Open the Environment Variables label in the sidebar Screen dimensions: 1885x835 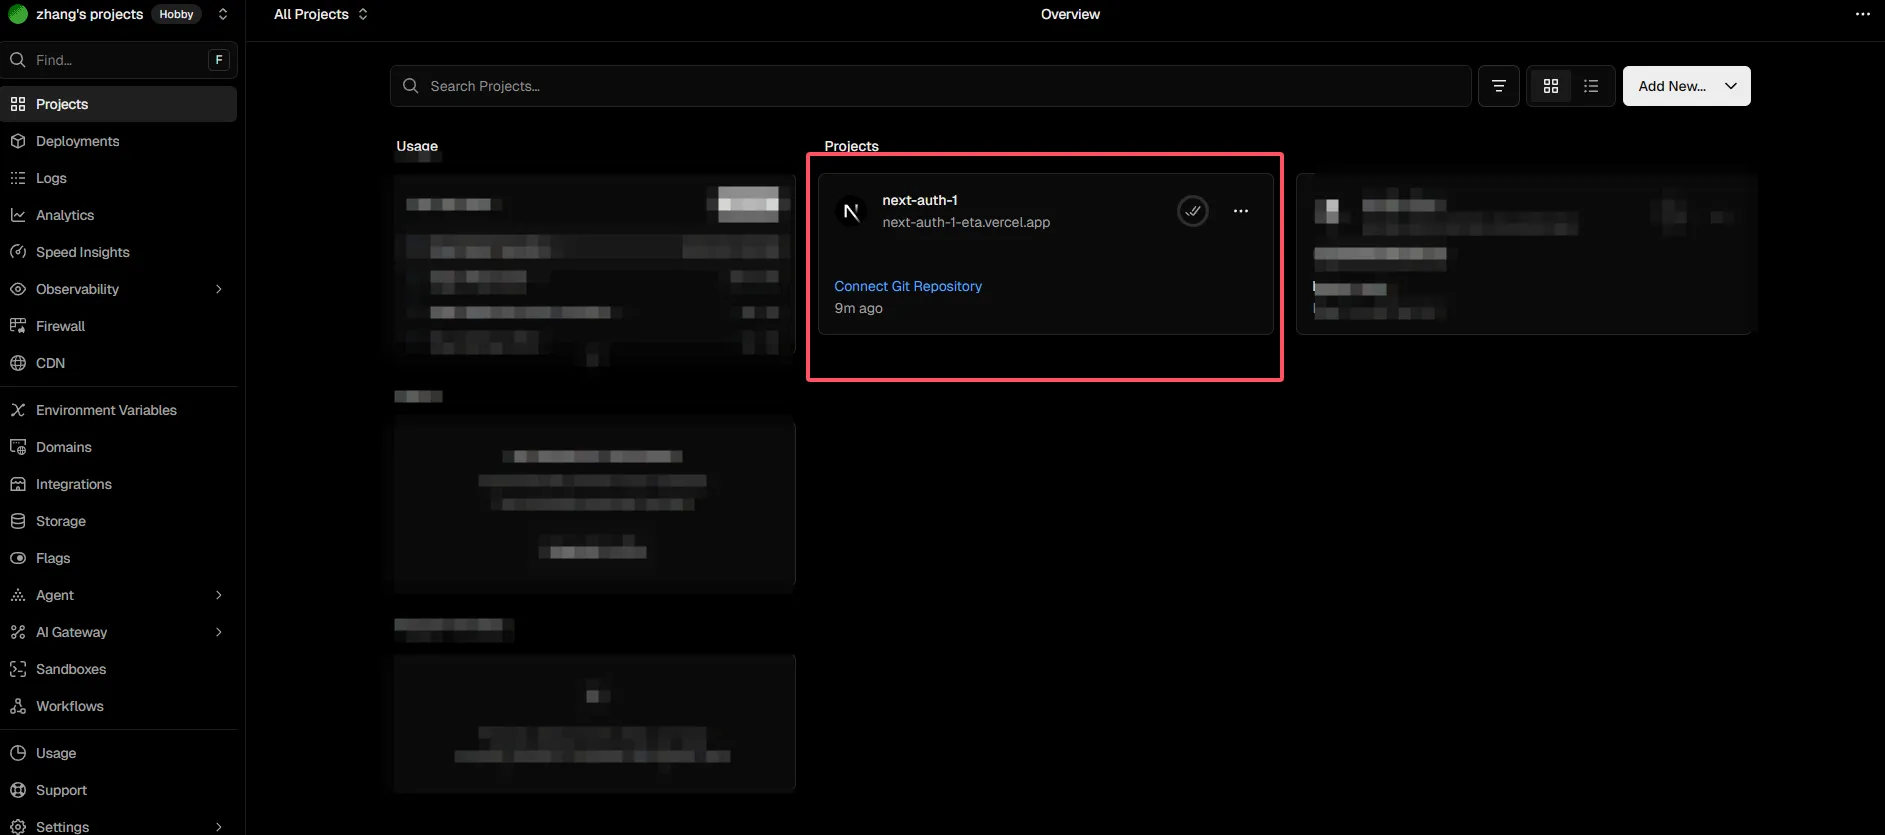(106, 410)
